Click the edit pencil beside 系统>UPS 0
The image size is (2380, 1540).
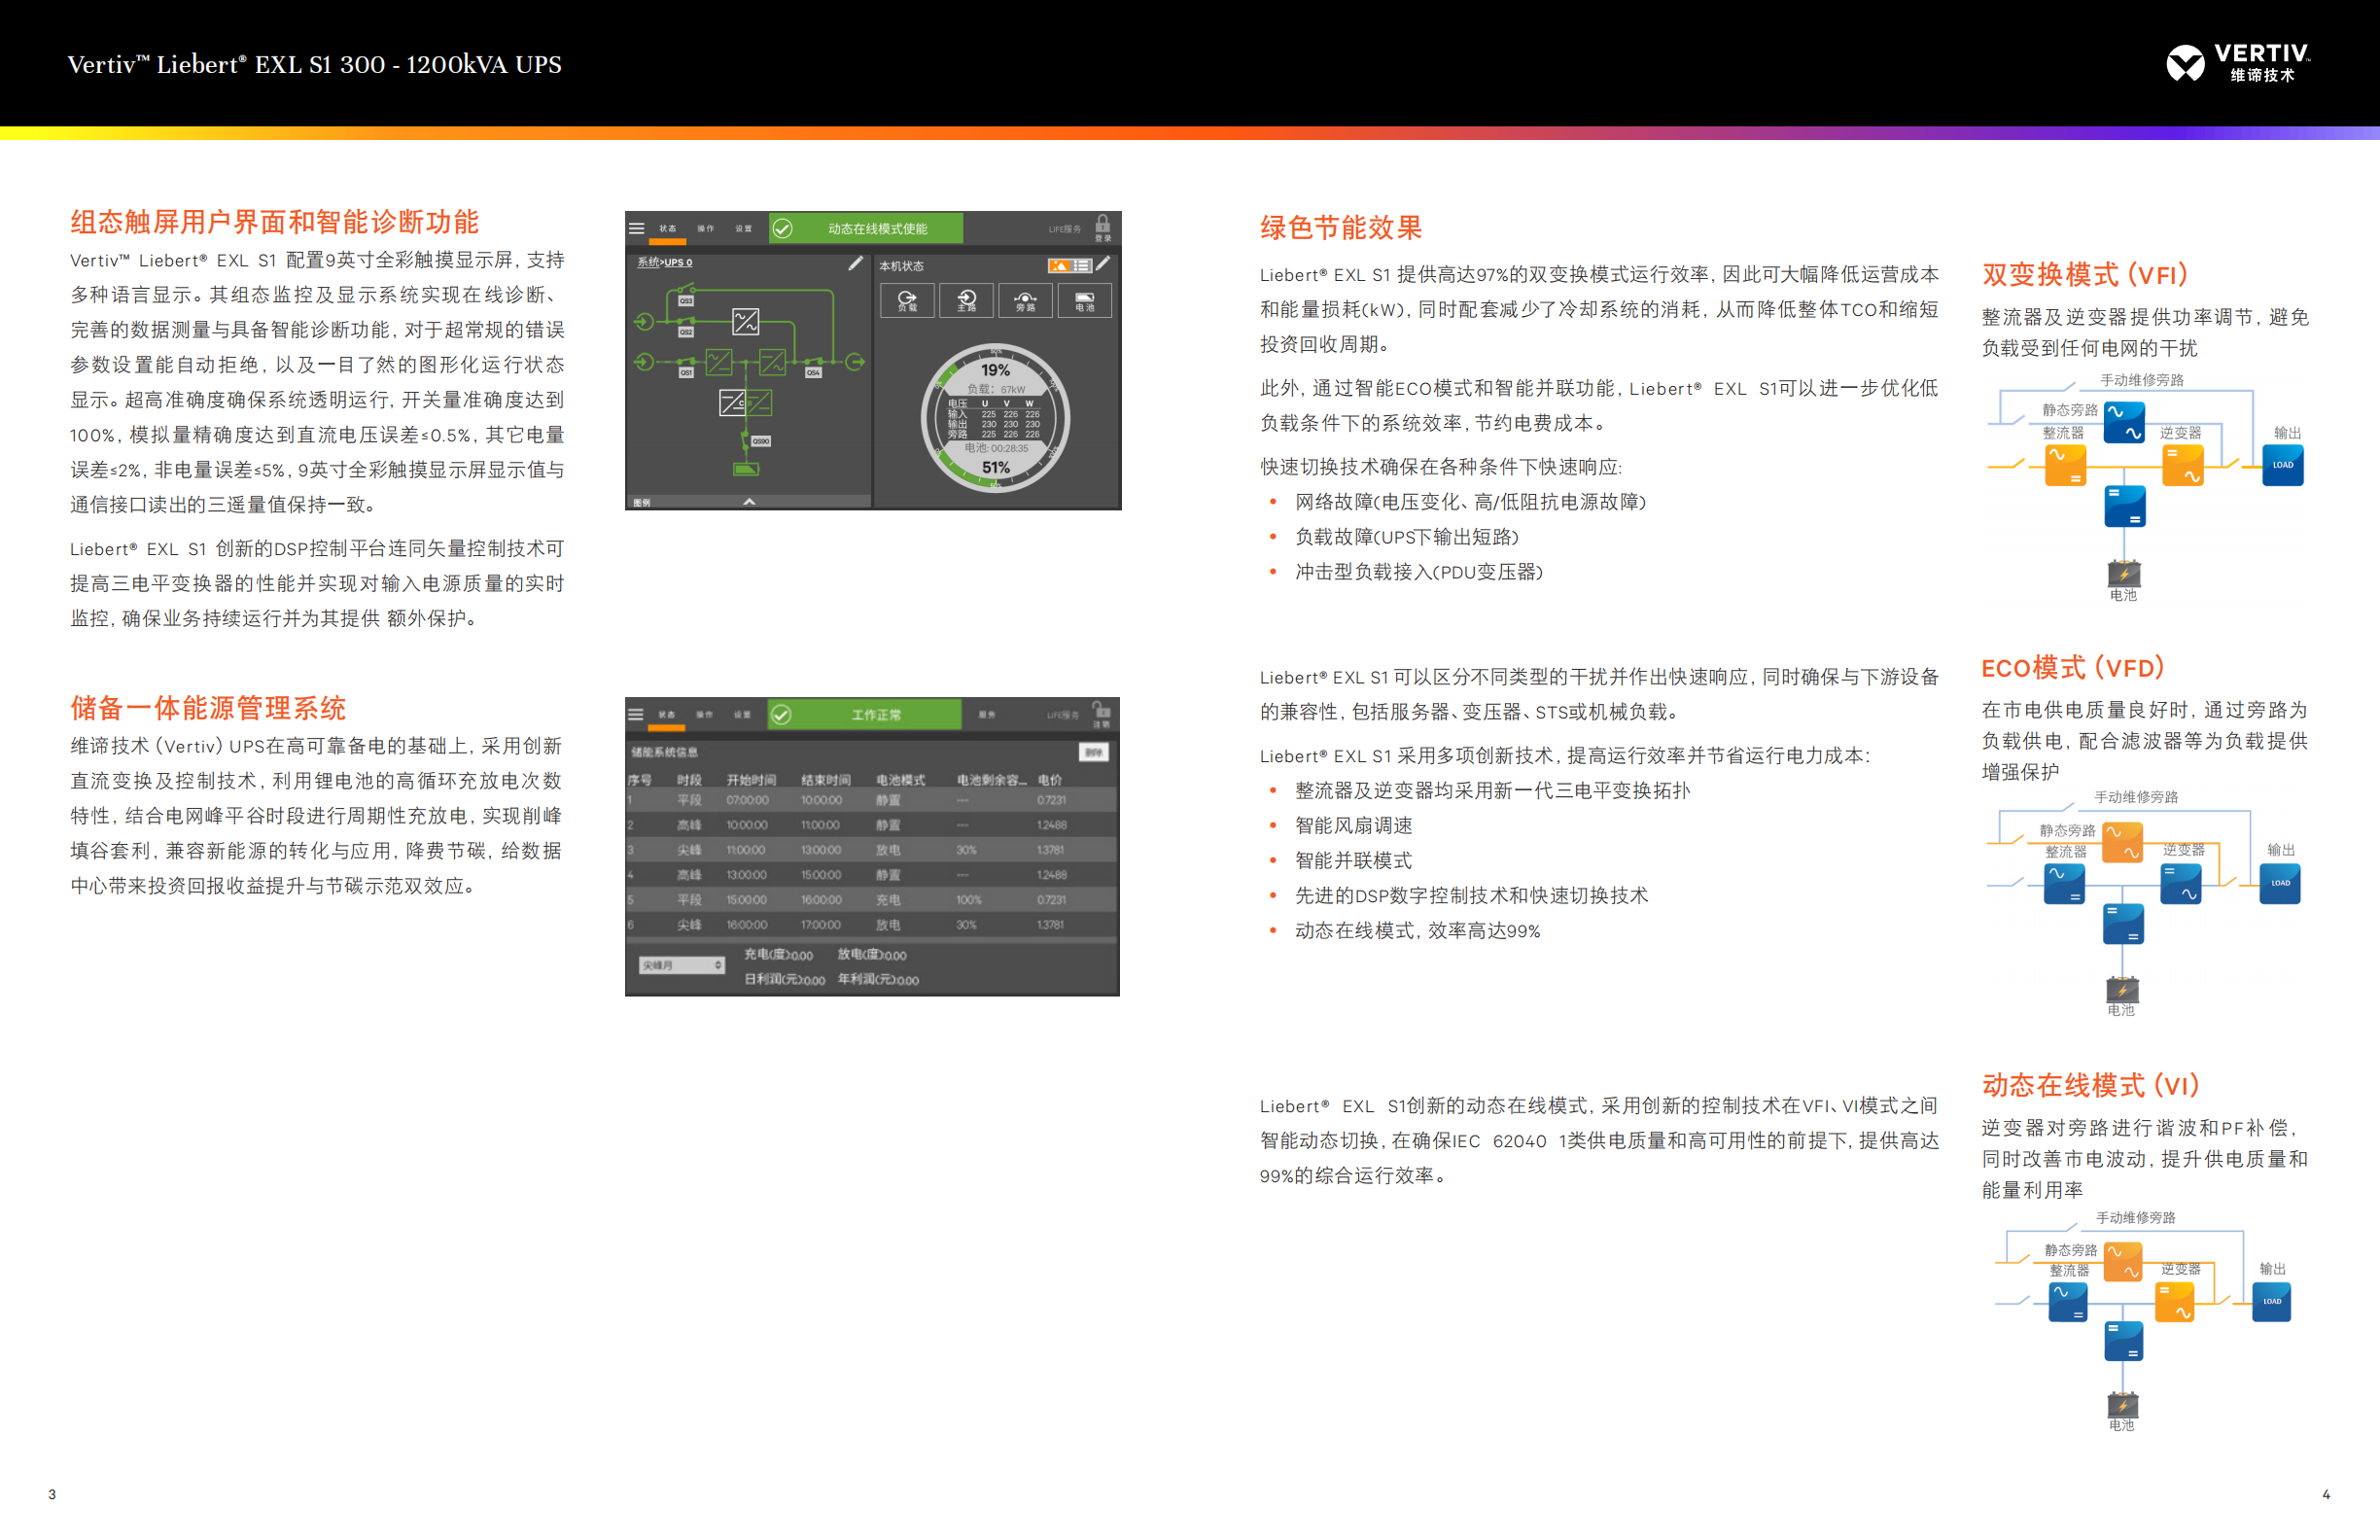click(x=855, y=263)
